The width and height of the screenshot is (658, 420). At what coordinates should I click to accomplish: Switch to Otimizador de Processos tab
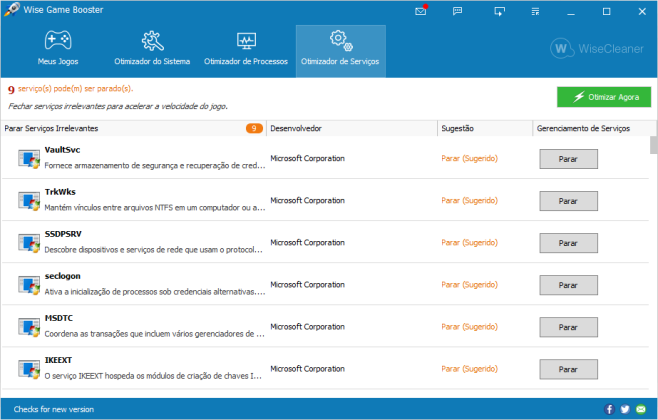click(x=246, y=51)
